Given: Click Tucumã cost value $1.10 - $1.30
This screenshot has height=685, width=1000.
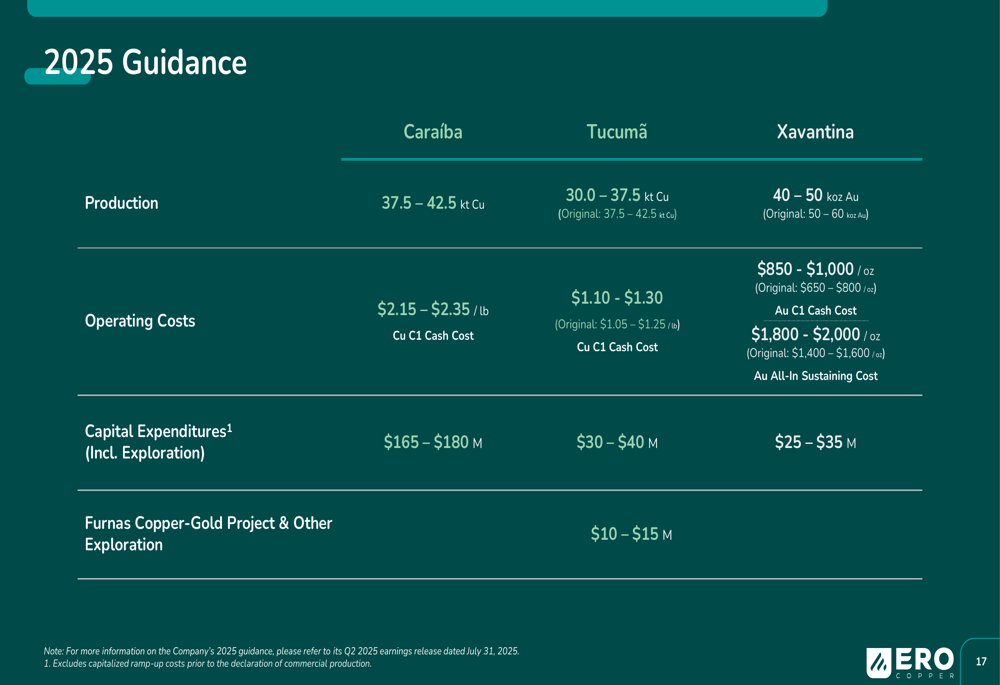Looking at the screenshot, I should (617, 298).
